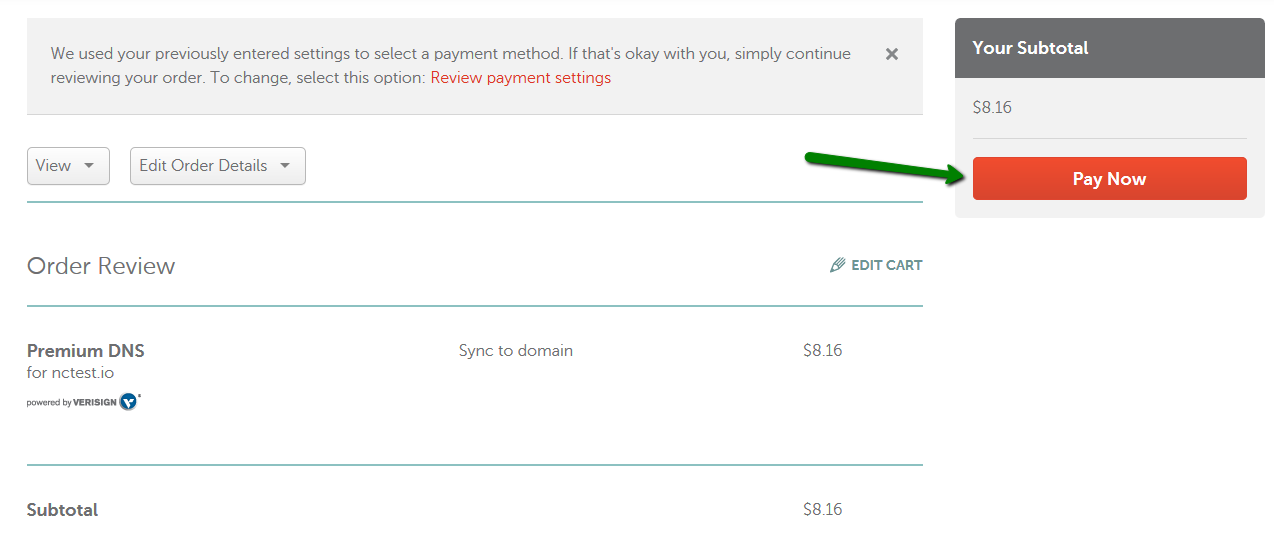Click the arrow on the View button

(x=89, y=166)
